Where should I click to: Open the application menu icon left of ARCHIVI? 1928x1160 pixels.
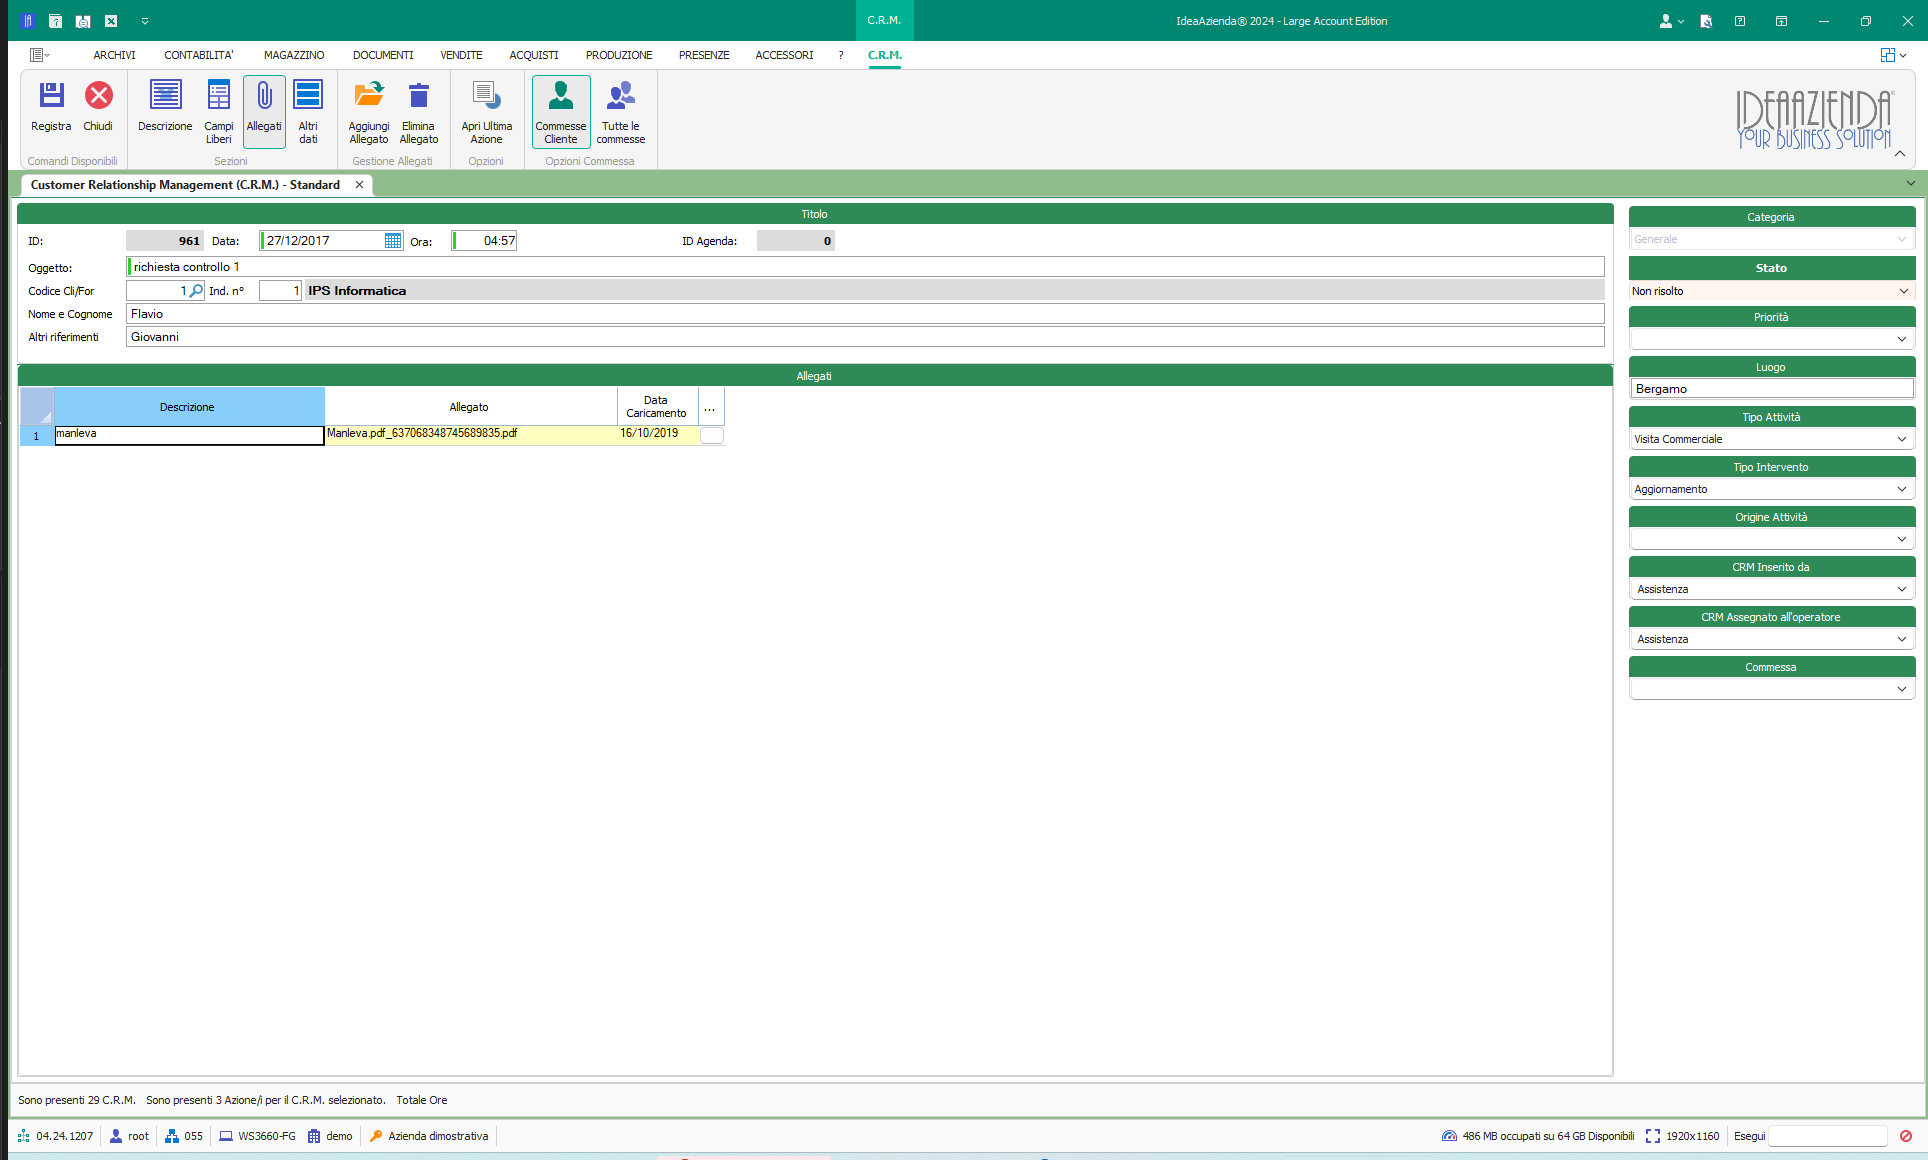(x=40, y=55)
